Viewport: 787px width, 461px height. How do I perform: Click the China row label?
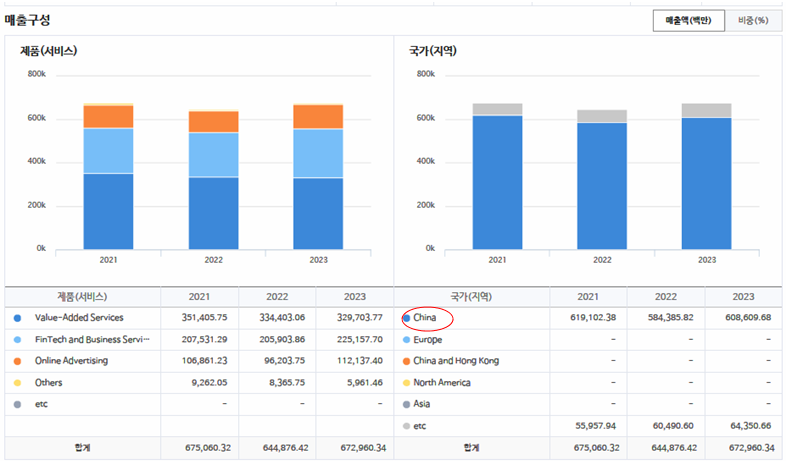point(426,318)
